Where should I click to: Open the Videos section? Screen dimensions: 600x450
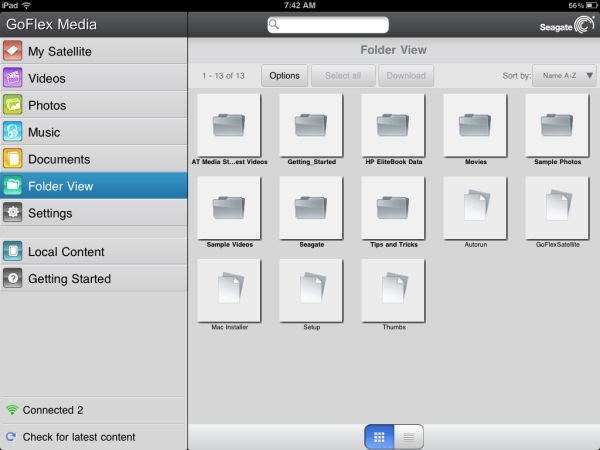click(94, 78)
